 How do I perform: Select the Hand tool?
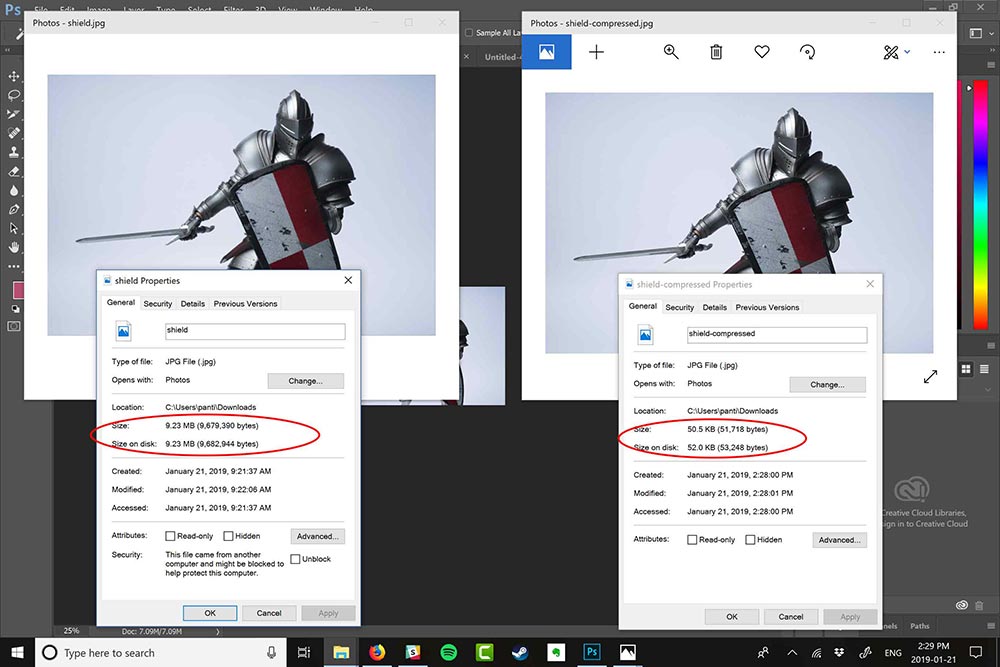point(13,247)
